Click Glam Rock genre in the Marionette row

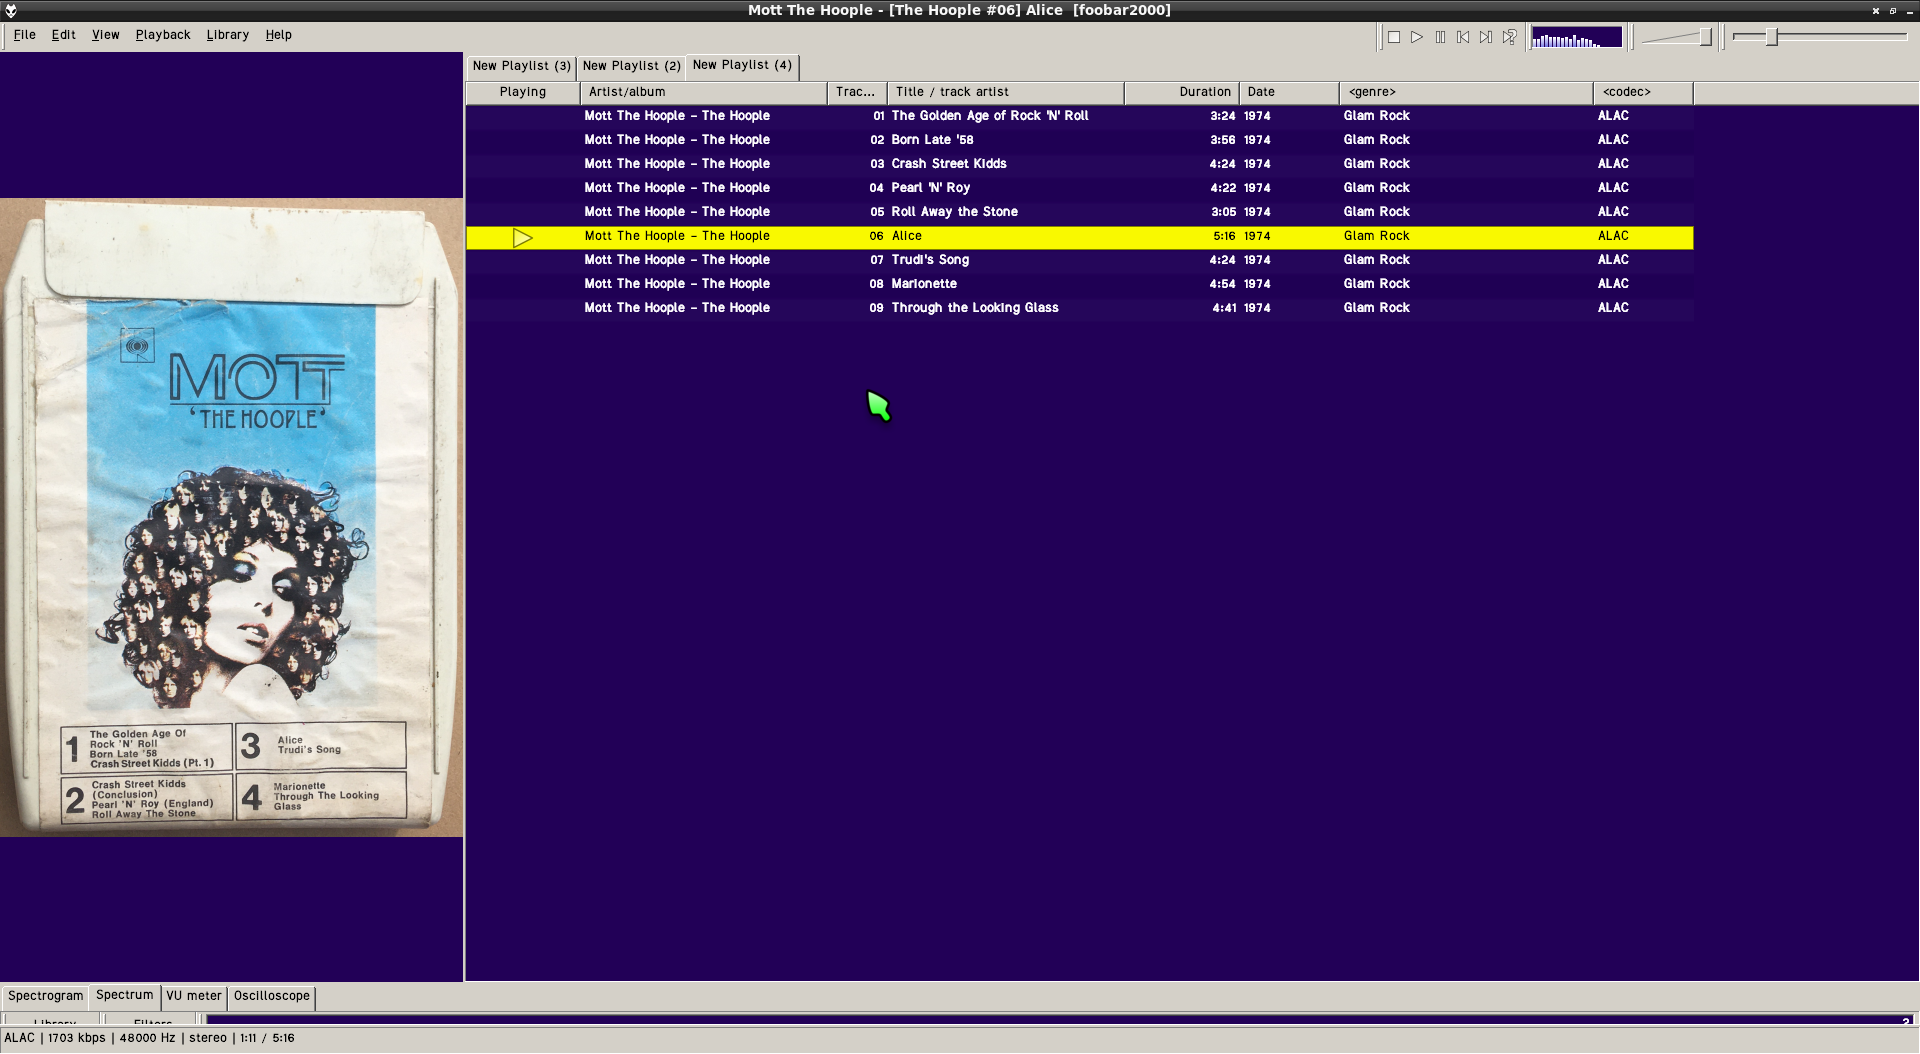(1376, 284)
